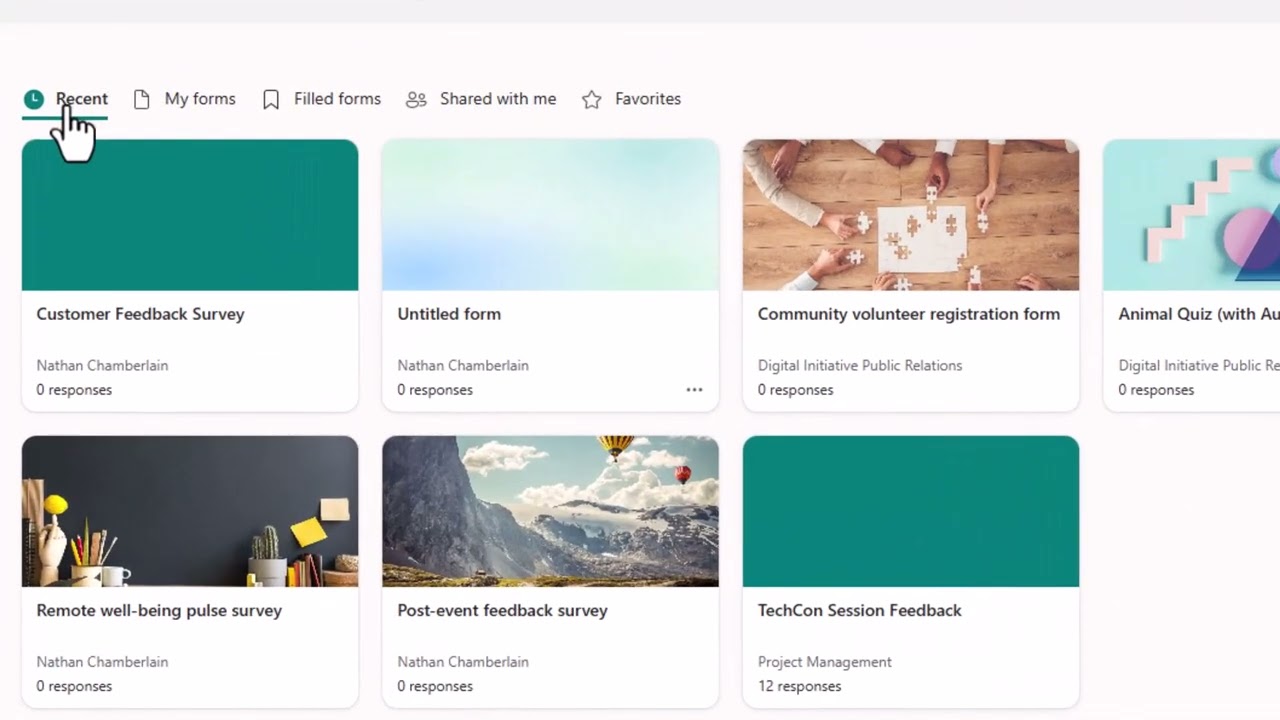Click the star icon beside Favorites
This screenshot has width=1280, height=720.
click(592, 99)
